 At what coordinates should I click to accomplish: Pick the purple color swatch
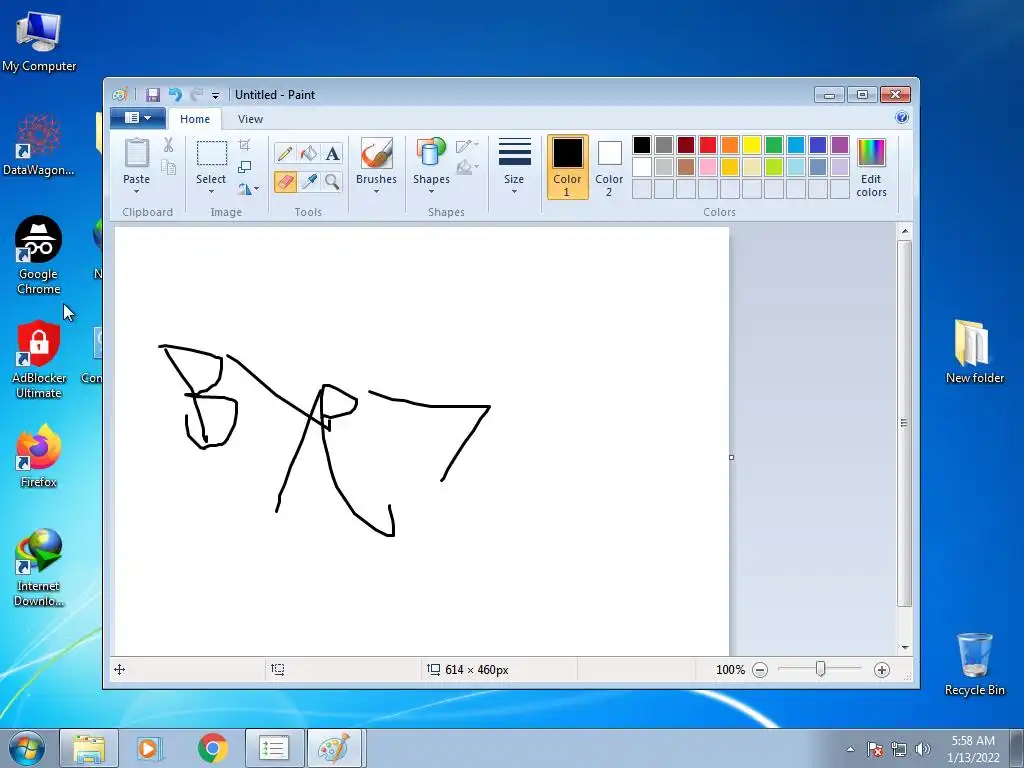(840, 145)
